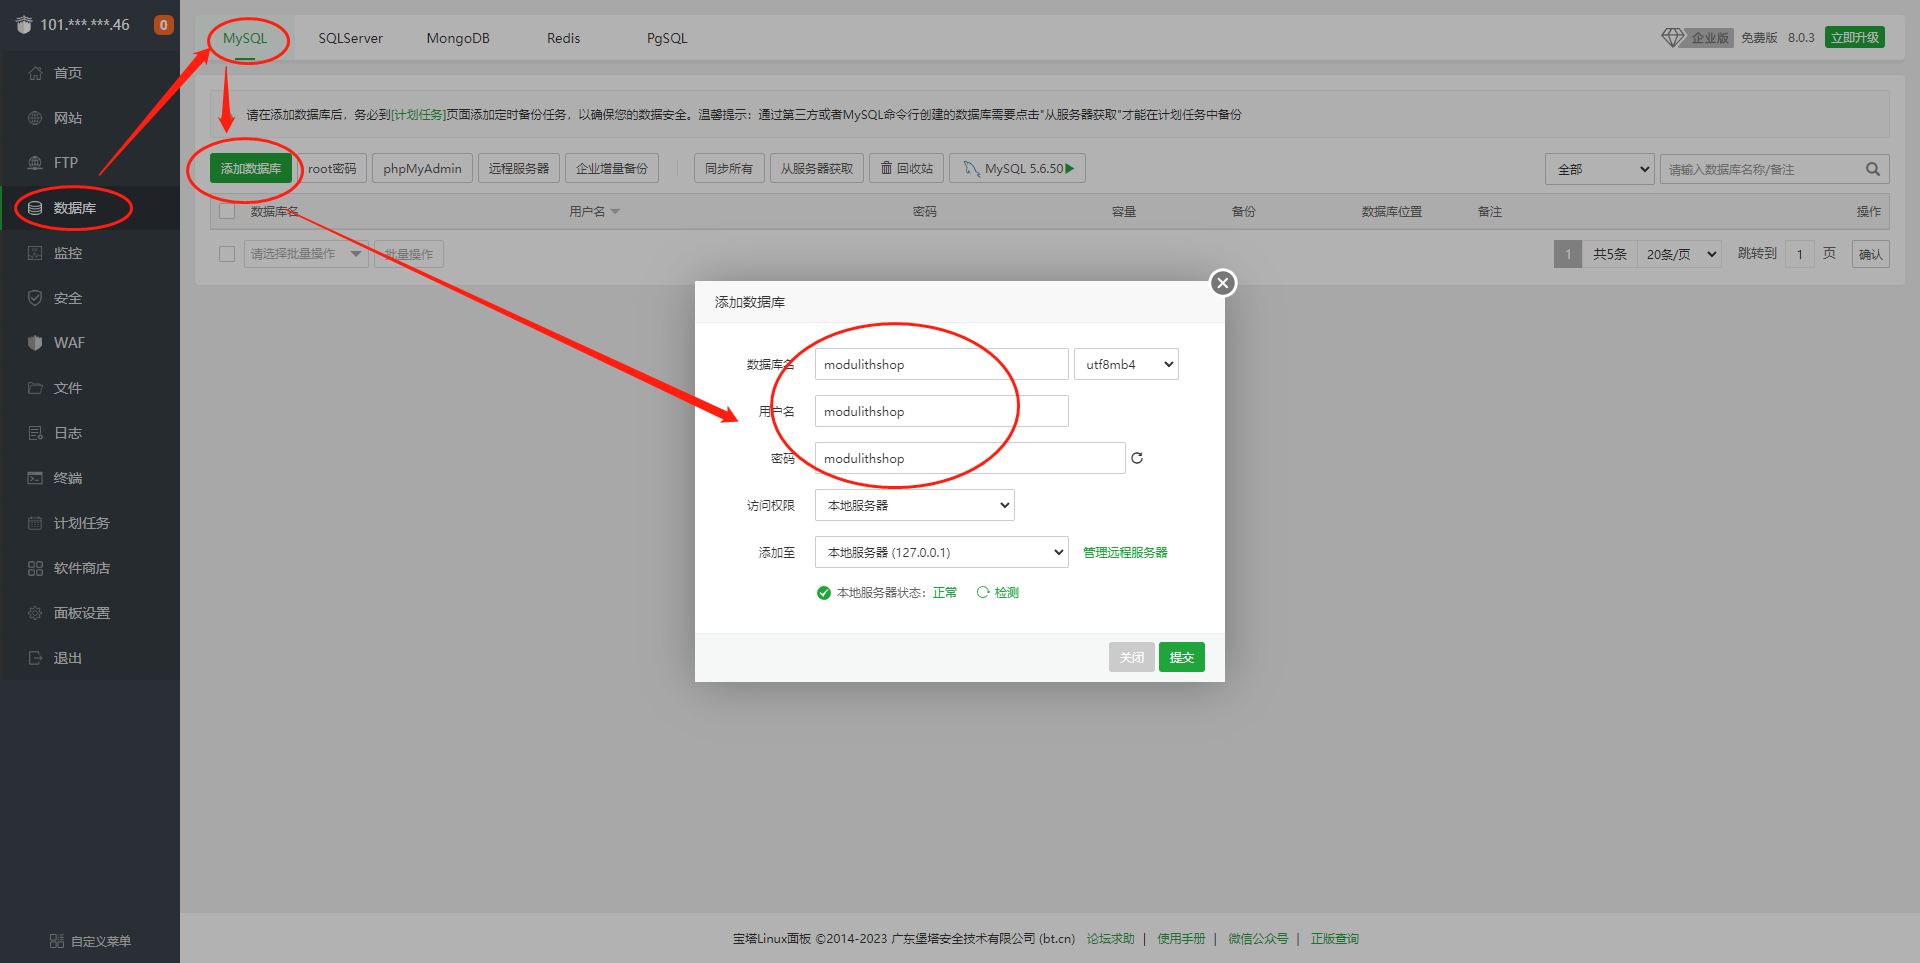Open the 添加至 server dropdown
This screenshot has width=1920, height=963.
click(x=941, y=552)
